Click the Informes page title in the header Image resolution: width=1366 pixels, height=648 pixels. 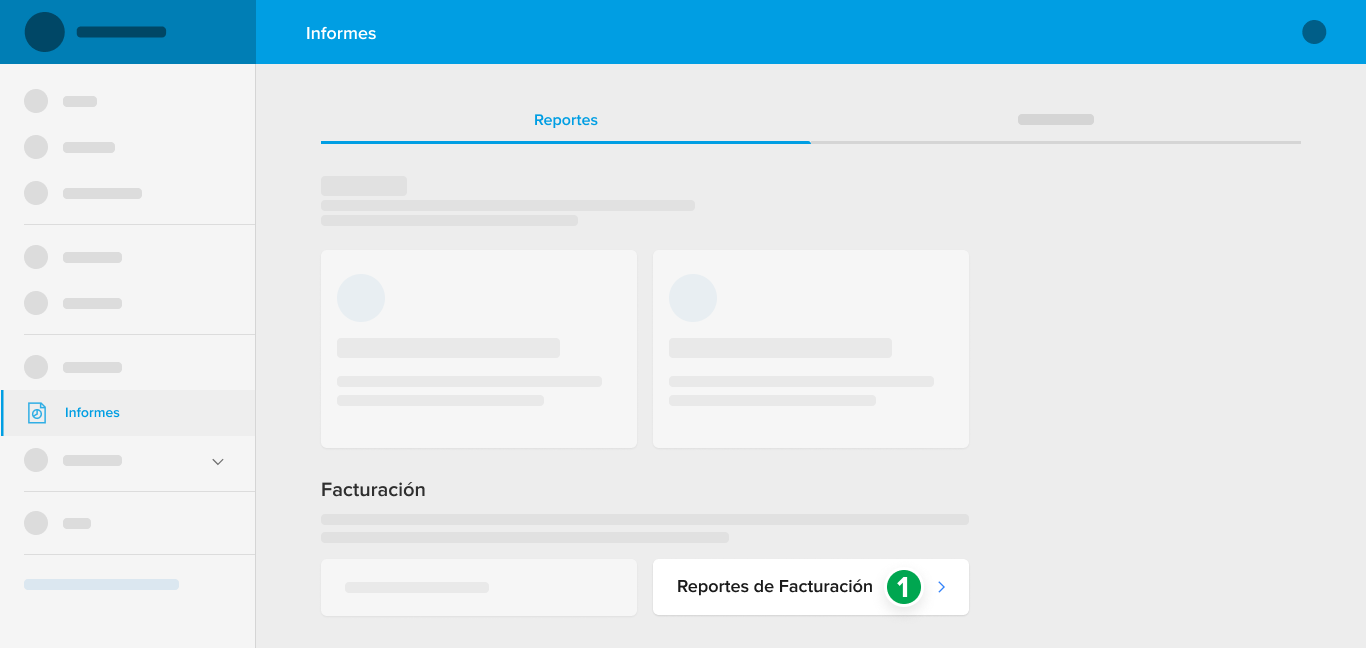click(341, 33)
